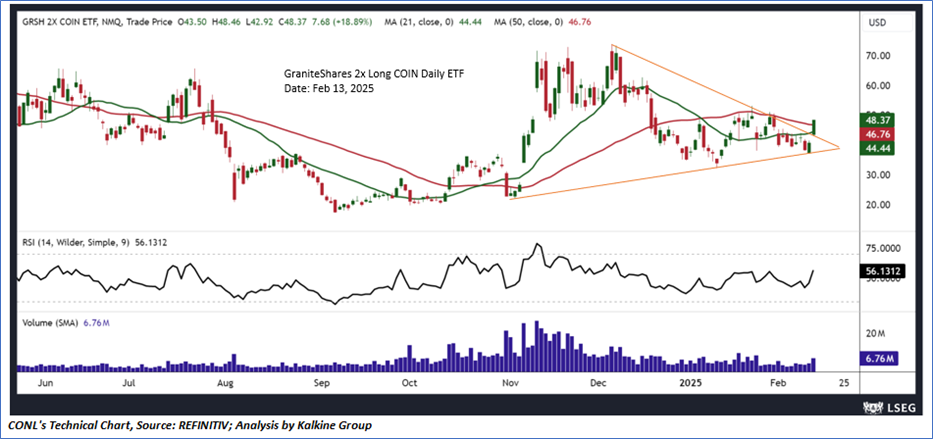This screenshot has height=439, width=933.
Task: Click the chart caption text about CONL's Technical Chart
Action: [x=190, y=425]
